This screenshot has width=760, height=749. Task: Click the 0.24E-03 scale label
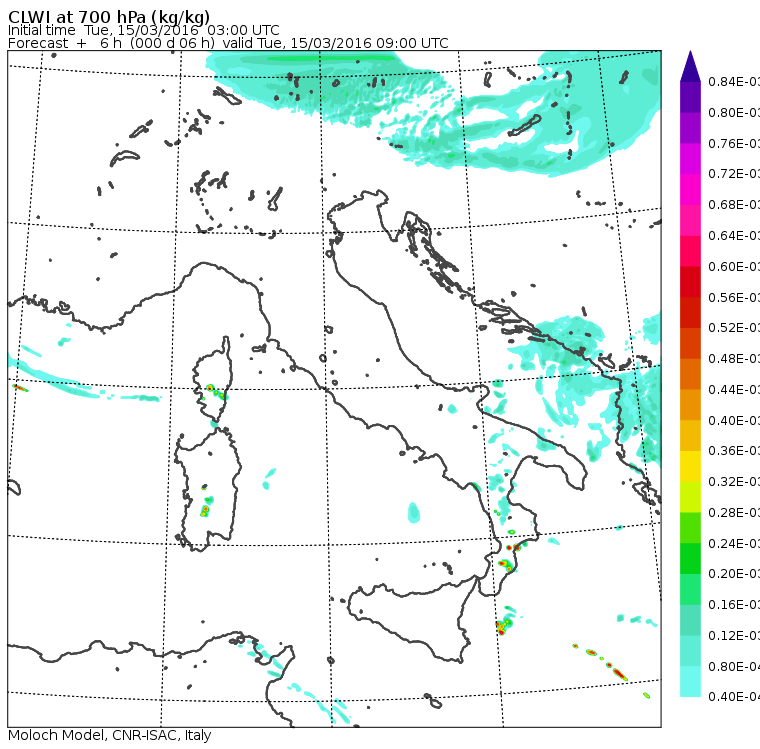pos(734,543)
